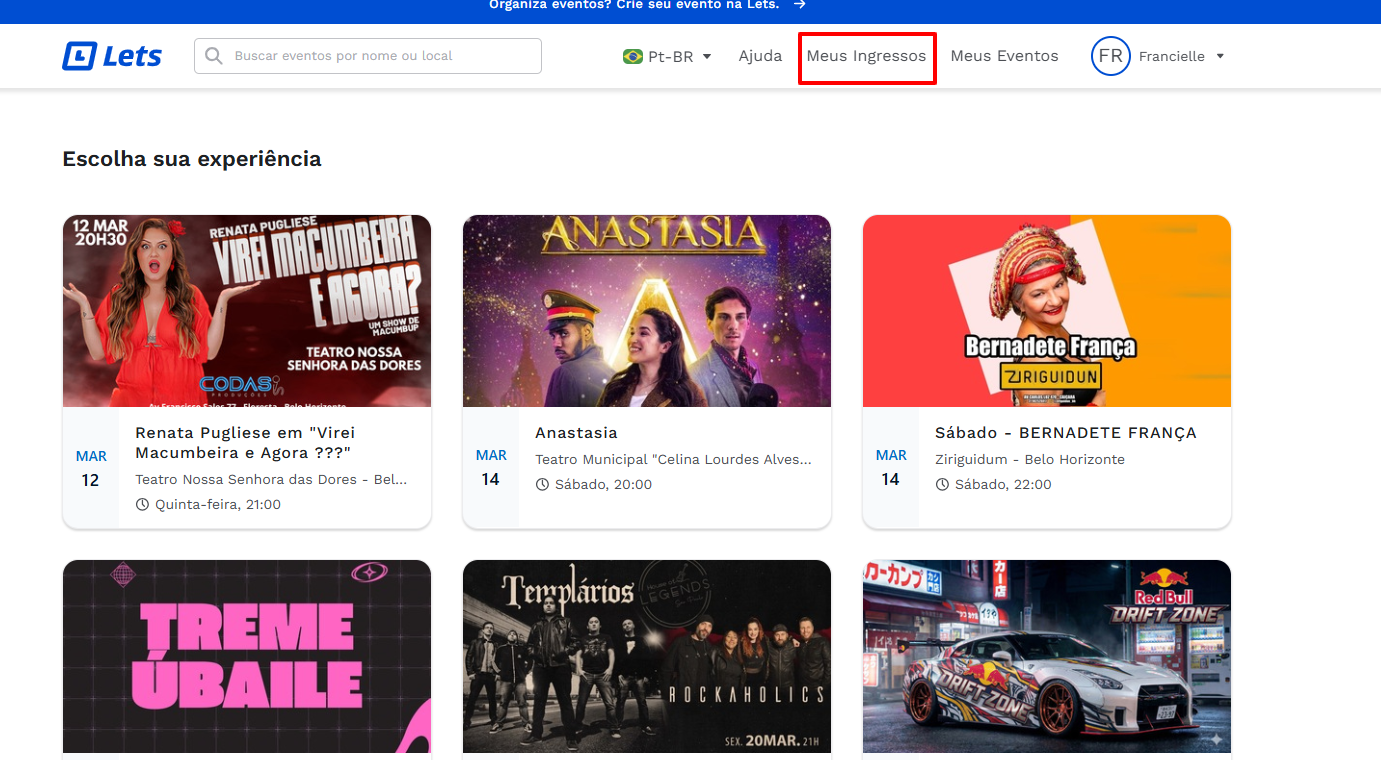View the Templários Rockaholics event poster
Image resolution: width=1381 pixels, height=760 pixels.
click(646, 656)
